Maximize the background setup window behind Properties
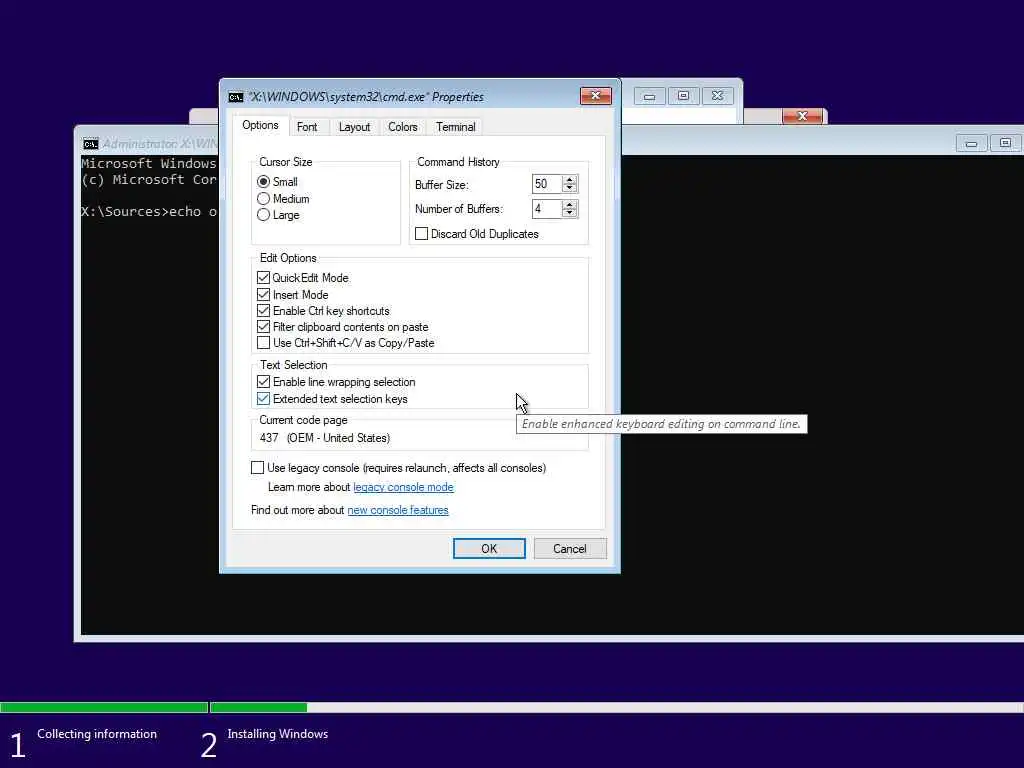This screenshot has width=1024, height=768. coord(683,97)
